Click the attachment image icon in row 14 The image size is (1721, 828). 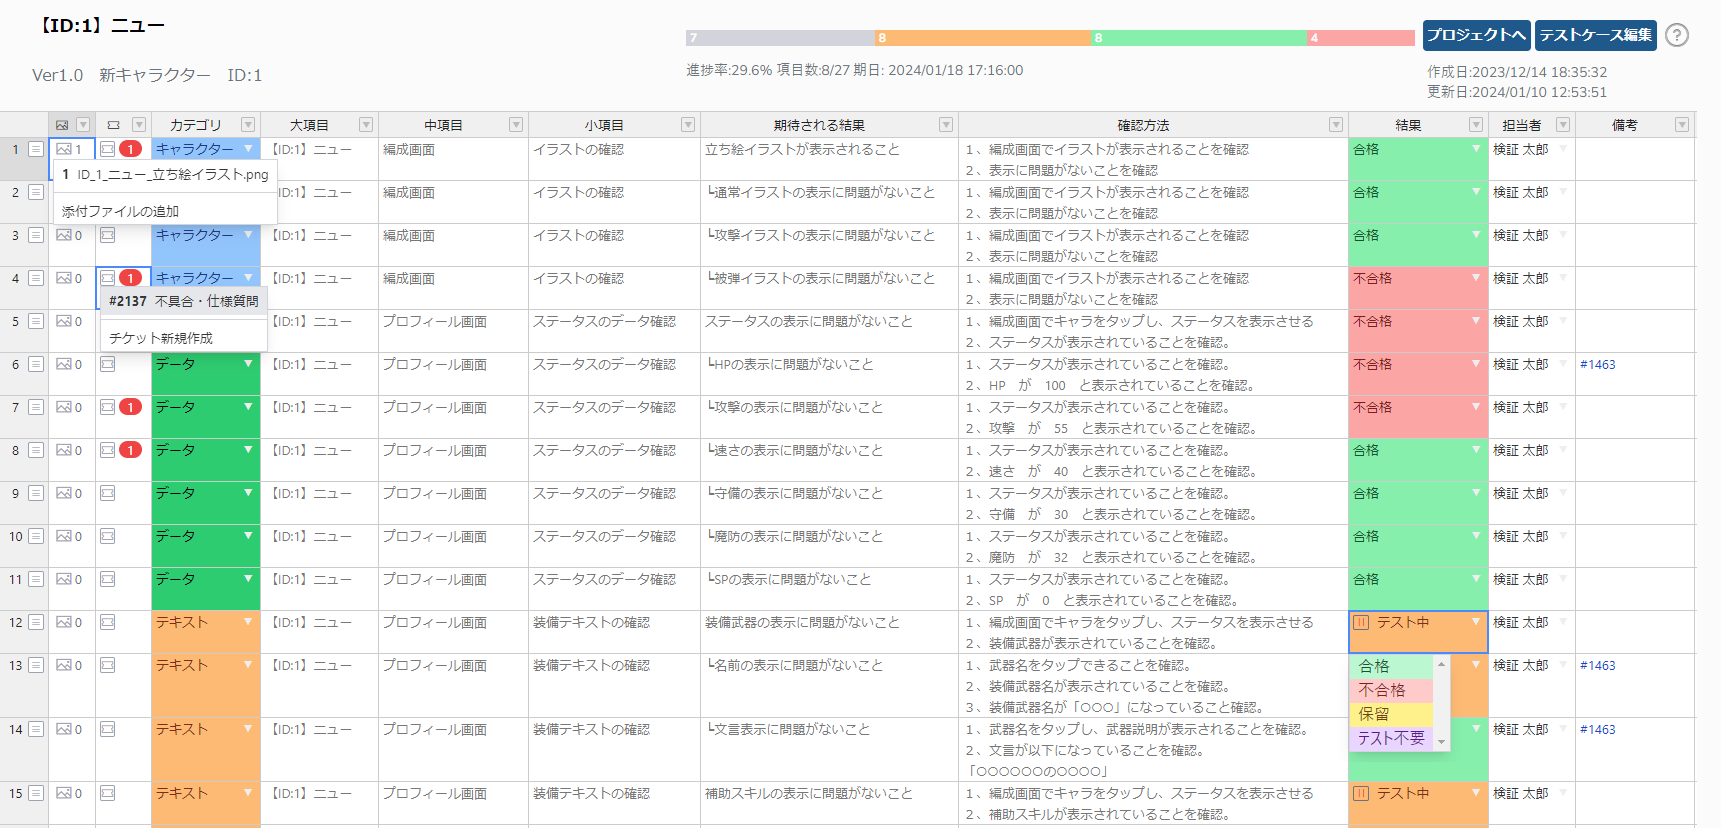click(x=64, y=729)
